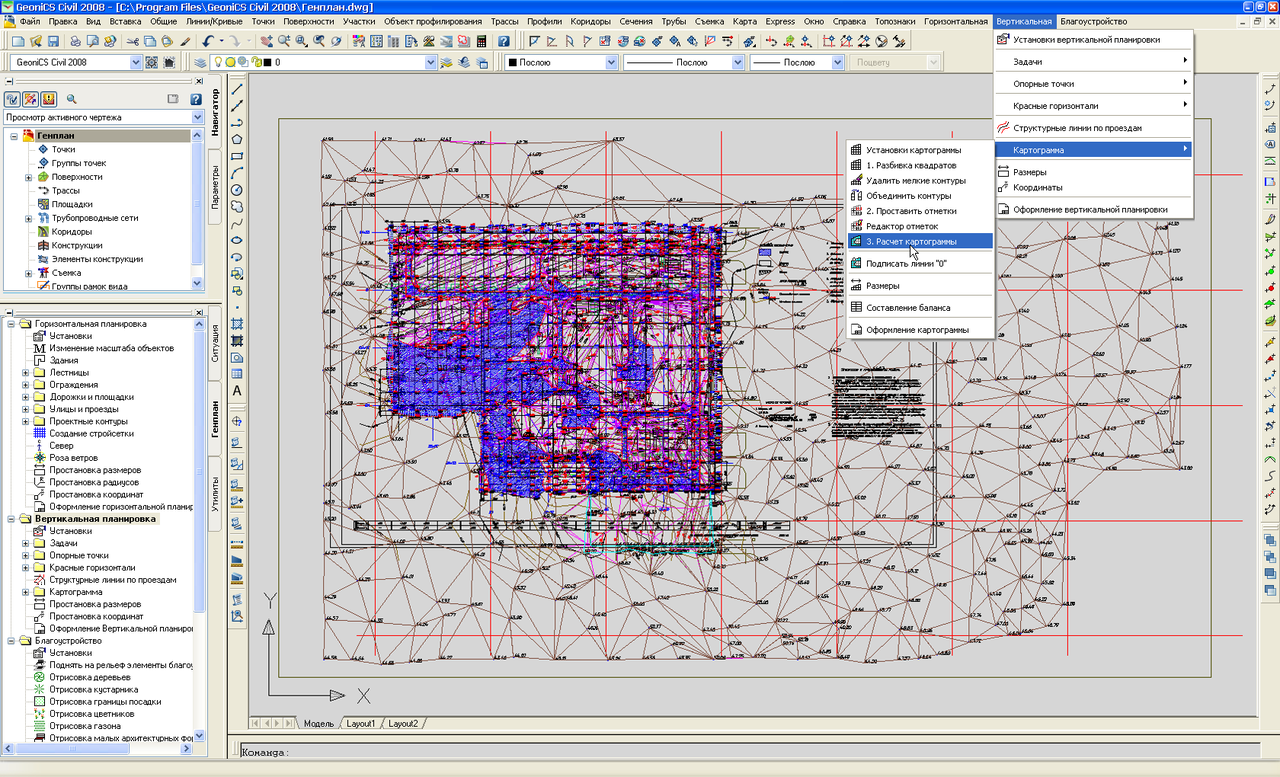Toggle second view-mode button in Navigator panel
Screen dimensions: 1280x777
31,99
